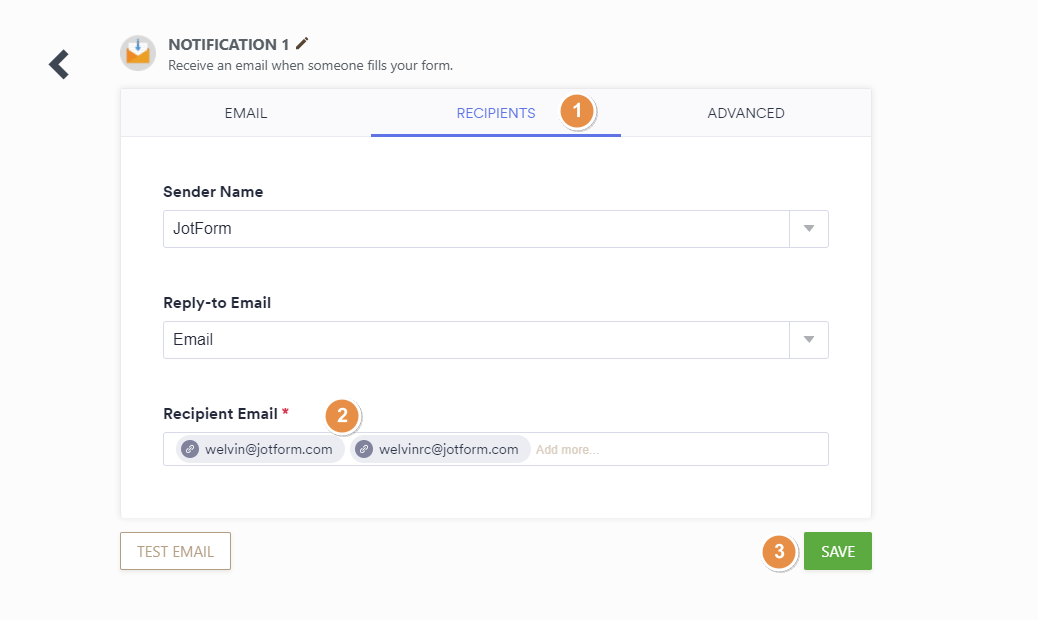Image resolution: width=1038 pixels, height=620 pixels.
Task: Click the orange step 2 badge
Action: (x=342, y=416)
